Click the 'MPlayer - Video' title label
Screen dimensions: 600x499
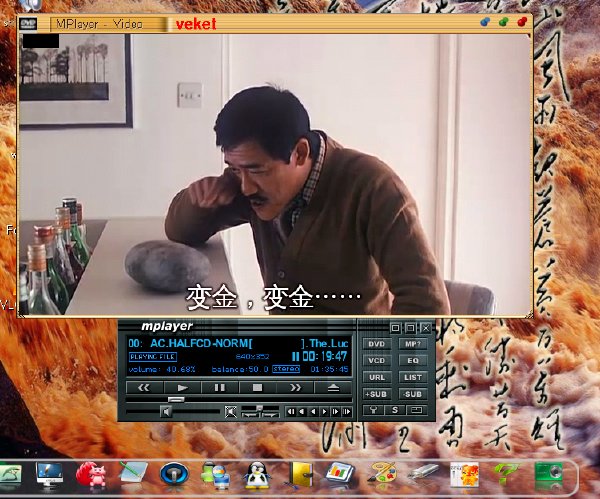[x=99, y=24]
